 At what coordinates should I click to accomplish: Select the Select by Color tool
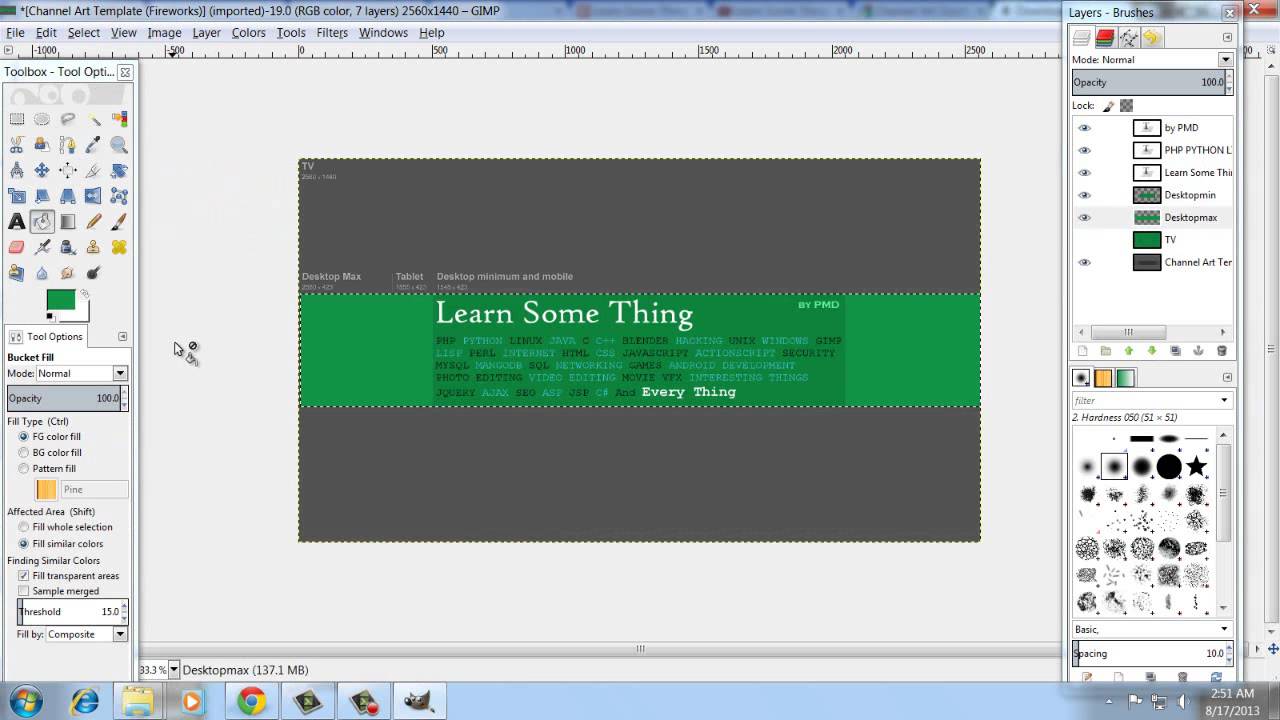pos(119,119)
